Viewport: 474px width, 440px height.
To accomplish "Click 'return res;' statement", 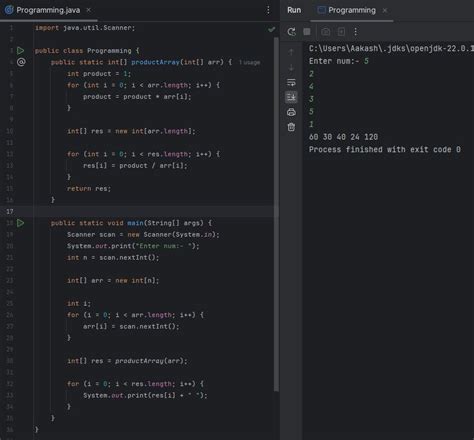I will [x=89, y=188].
